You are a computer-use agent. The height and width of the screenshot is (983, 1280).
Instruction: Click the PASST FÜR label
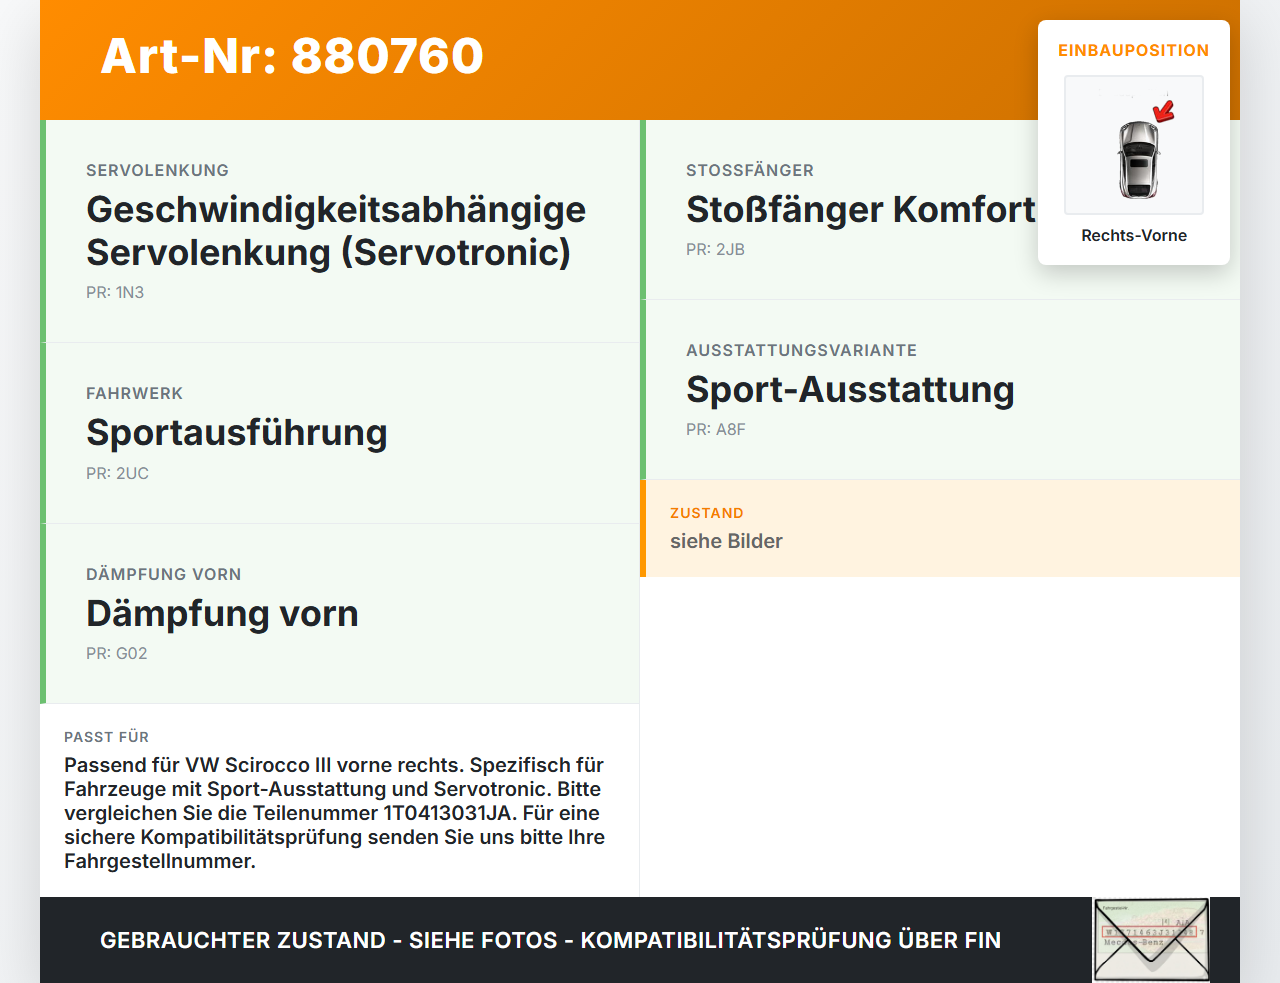[106, 737]
